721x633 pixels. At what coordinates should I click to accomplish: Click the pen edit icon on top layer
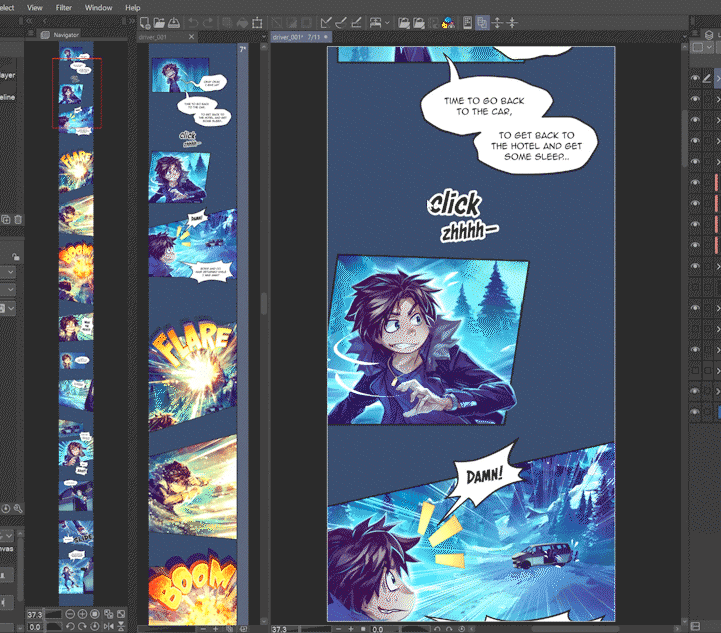coord(707,78)
